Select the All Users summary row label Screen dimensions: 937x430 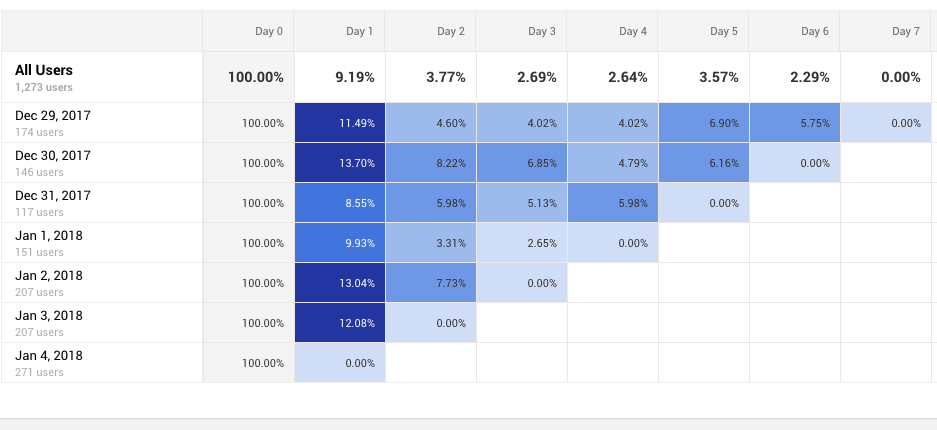(x=44, y=71)
